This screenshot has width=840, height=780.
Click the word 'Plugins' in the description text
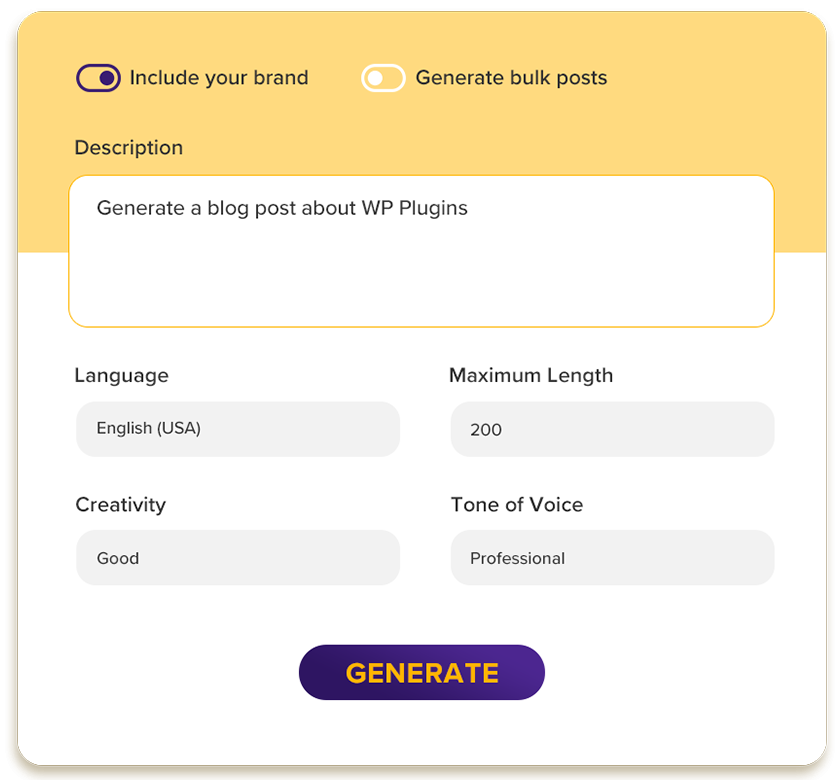point(433,208)
